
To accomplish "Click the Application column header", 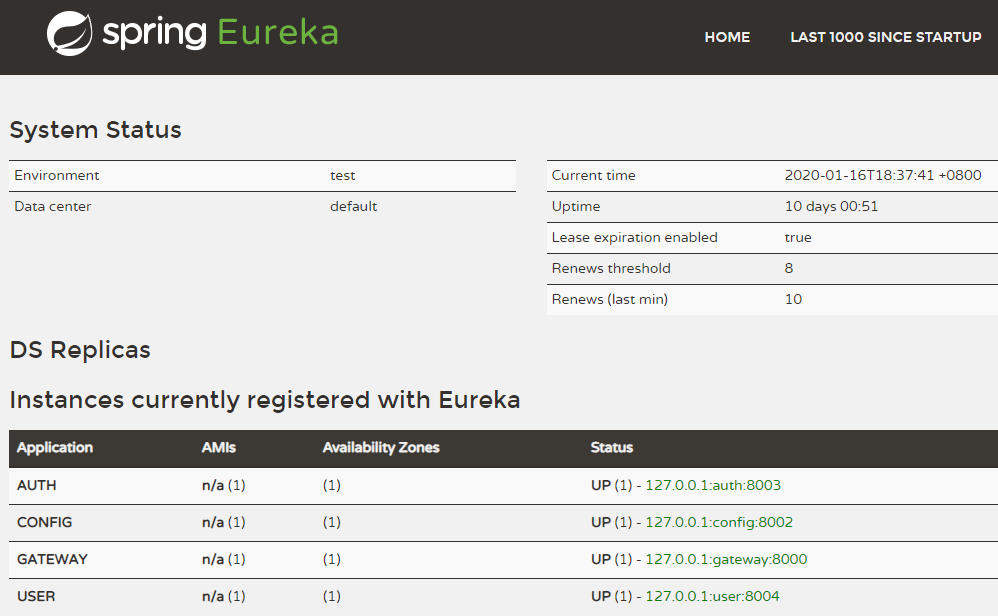I will coord(55,448).
